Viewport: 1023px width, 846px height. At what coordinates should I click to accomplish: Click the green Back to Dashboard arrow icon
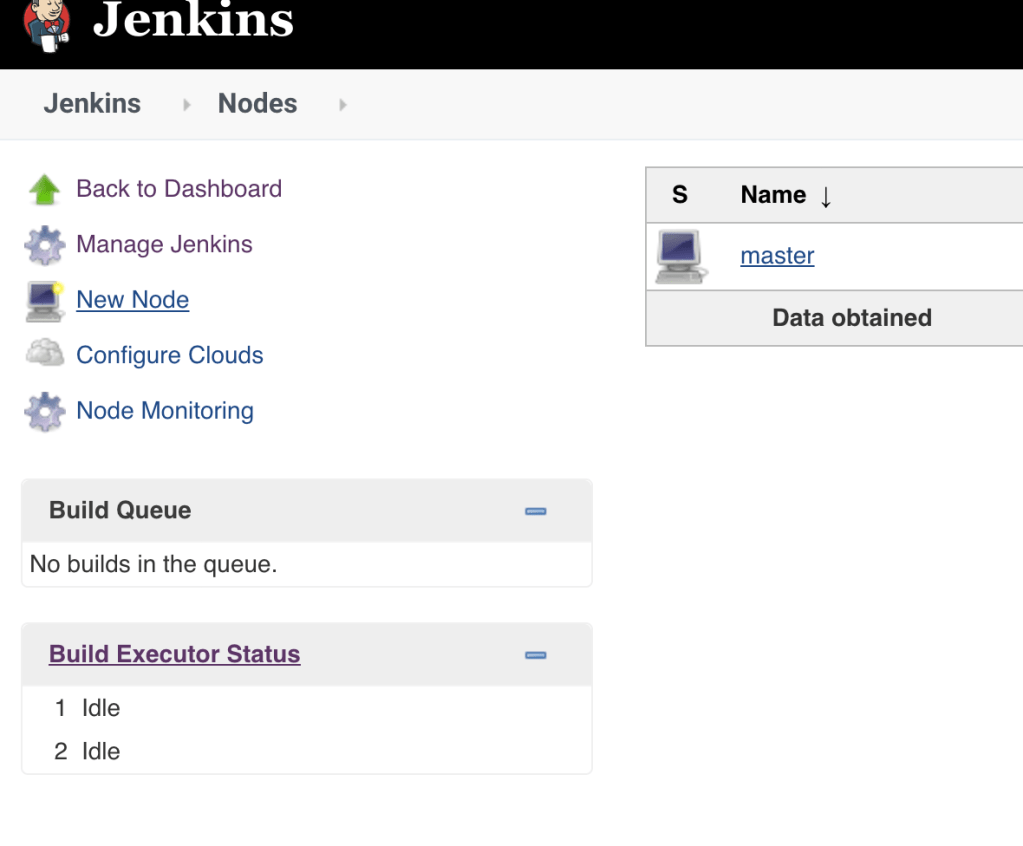[44, 189]
